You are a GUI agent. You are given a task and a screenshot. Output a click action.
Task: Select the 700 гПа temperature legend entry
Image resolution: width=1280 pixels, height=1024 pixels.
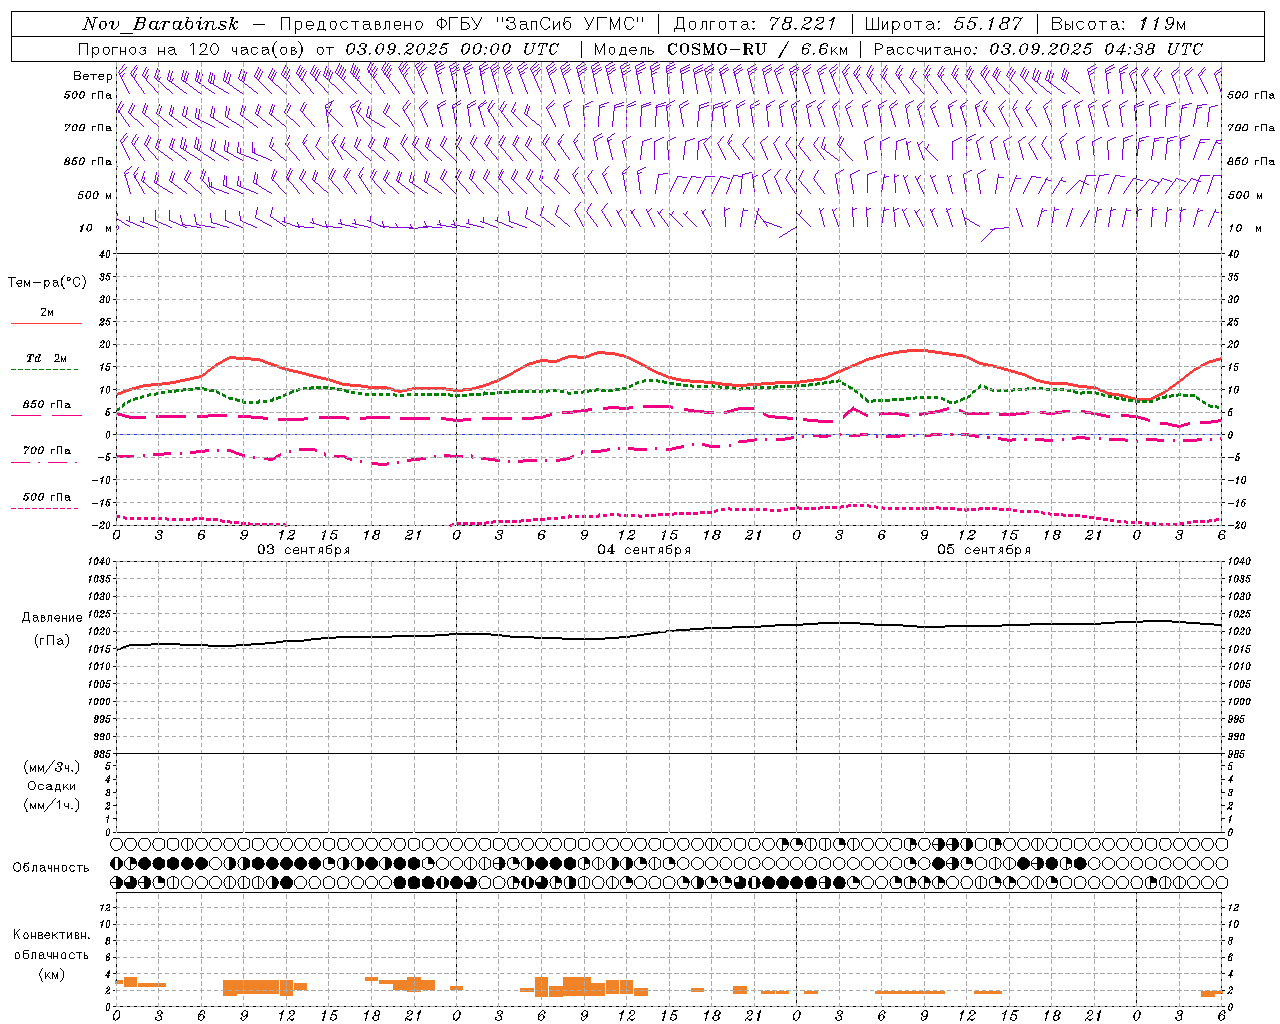coord(46,451)
